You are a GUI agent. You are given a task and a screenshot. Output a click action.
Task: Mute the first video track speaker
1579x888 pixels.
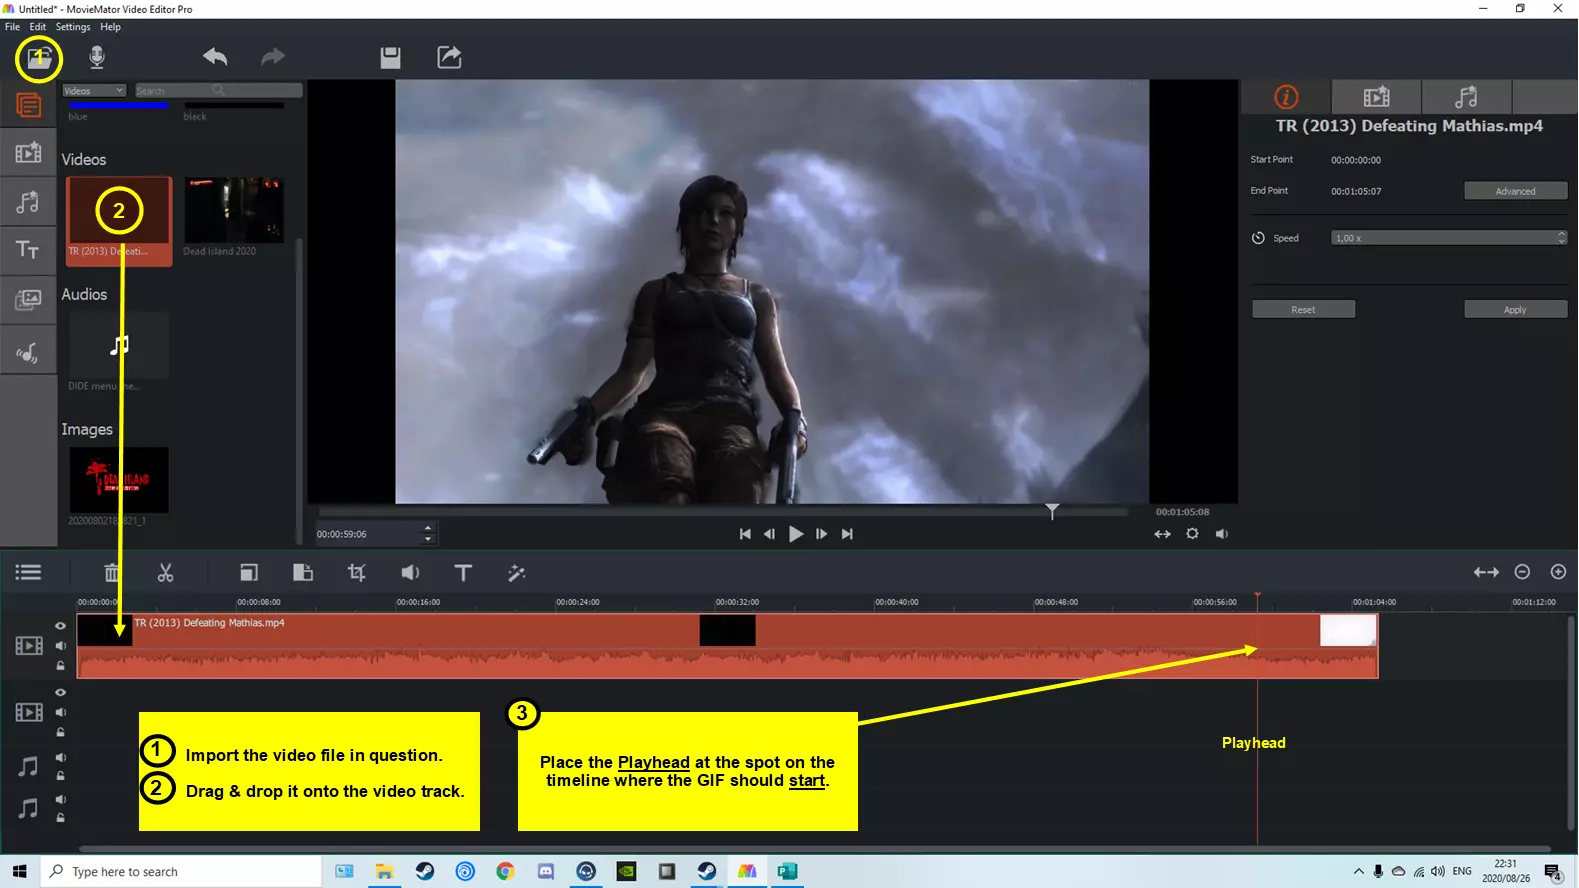tap(60, 646)
